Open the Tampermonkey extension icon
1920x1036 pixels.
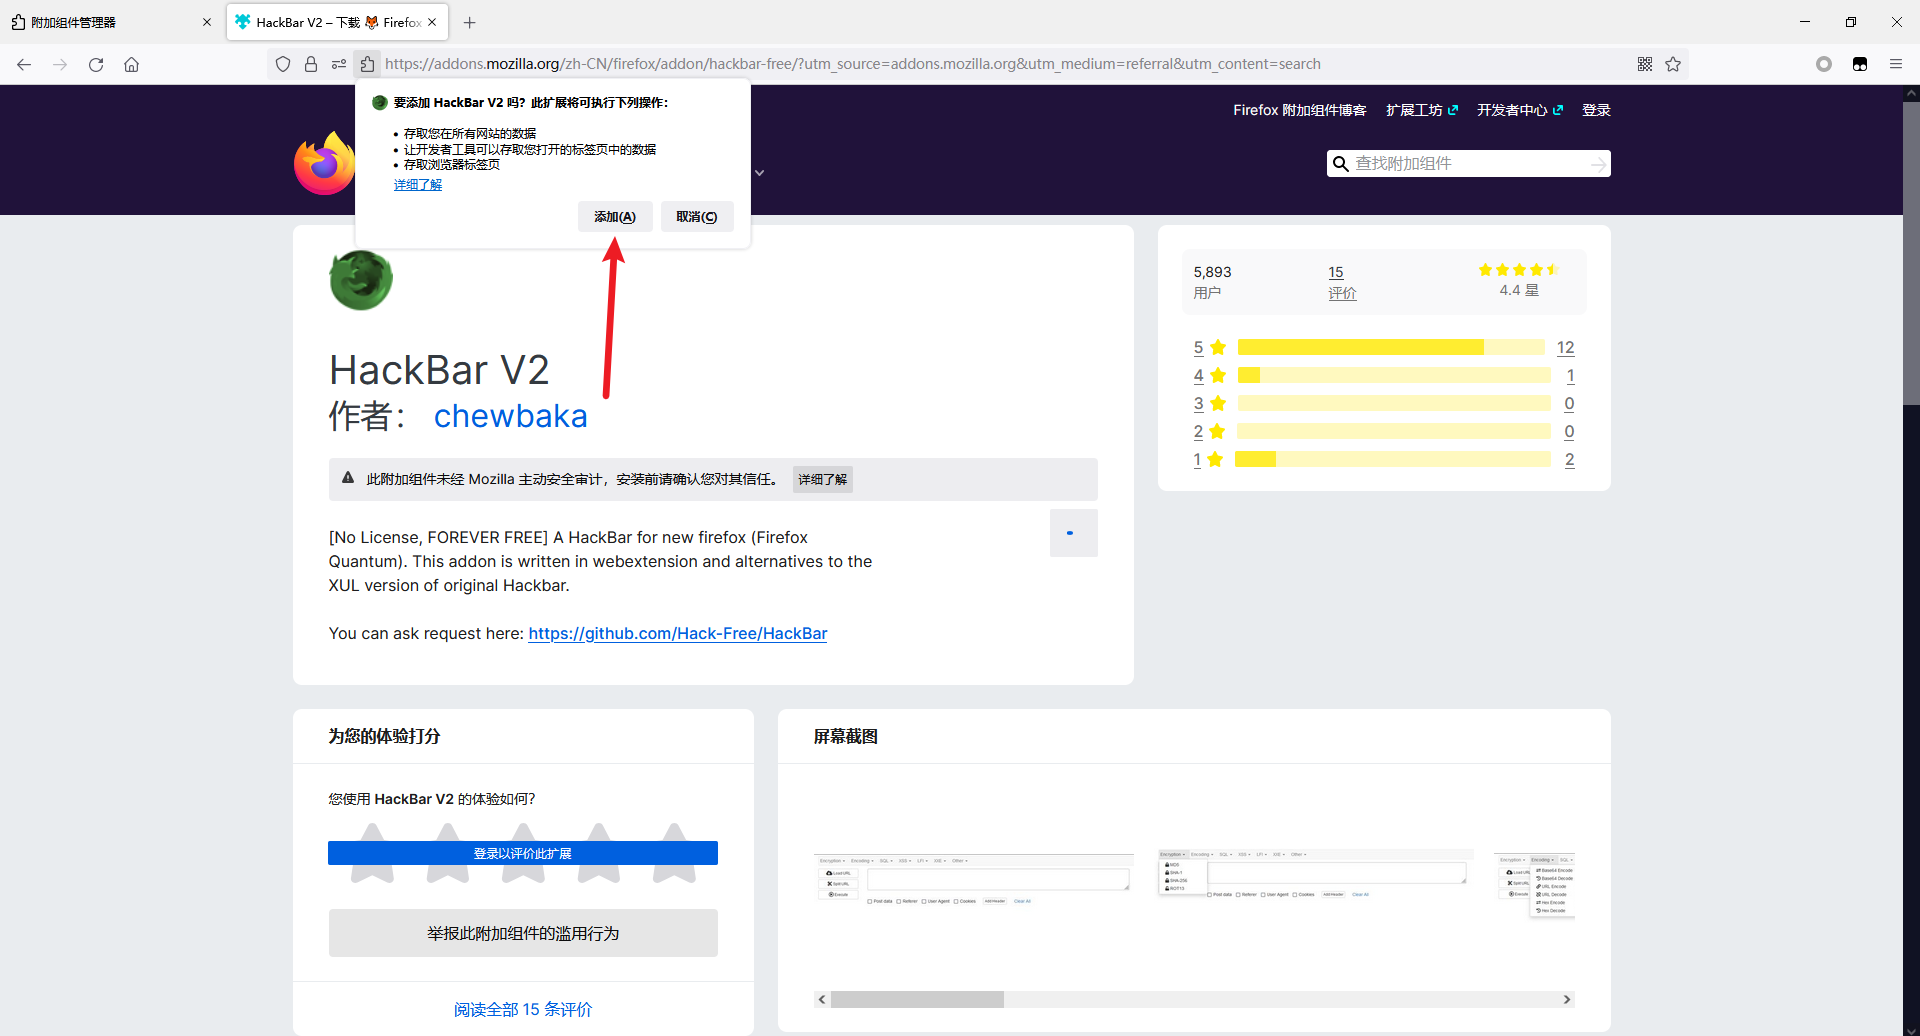pyautogui.click(x=1860, y=64)
